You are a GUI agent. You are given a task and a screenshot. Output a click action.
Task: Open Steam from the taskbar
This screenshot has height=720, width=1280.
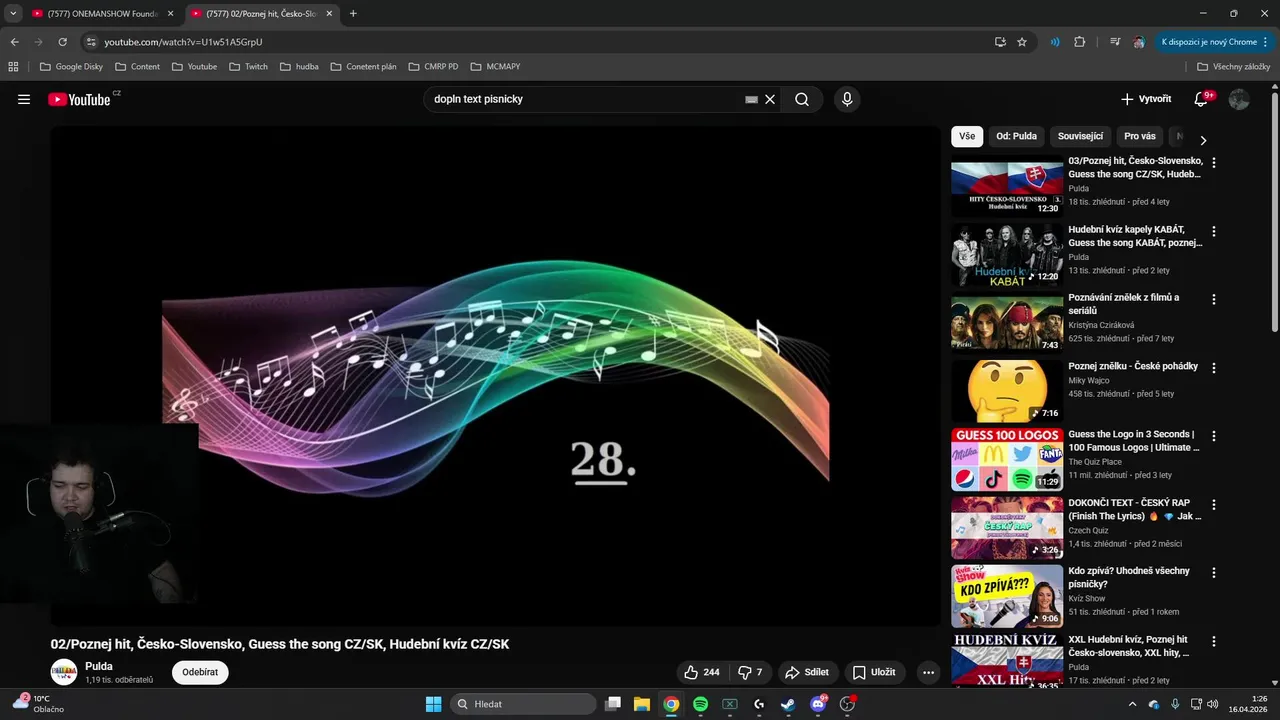click(x=788, y=704)
